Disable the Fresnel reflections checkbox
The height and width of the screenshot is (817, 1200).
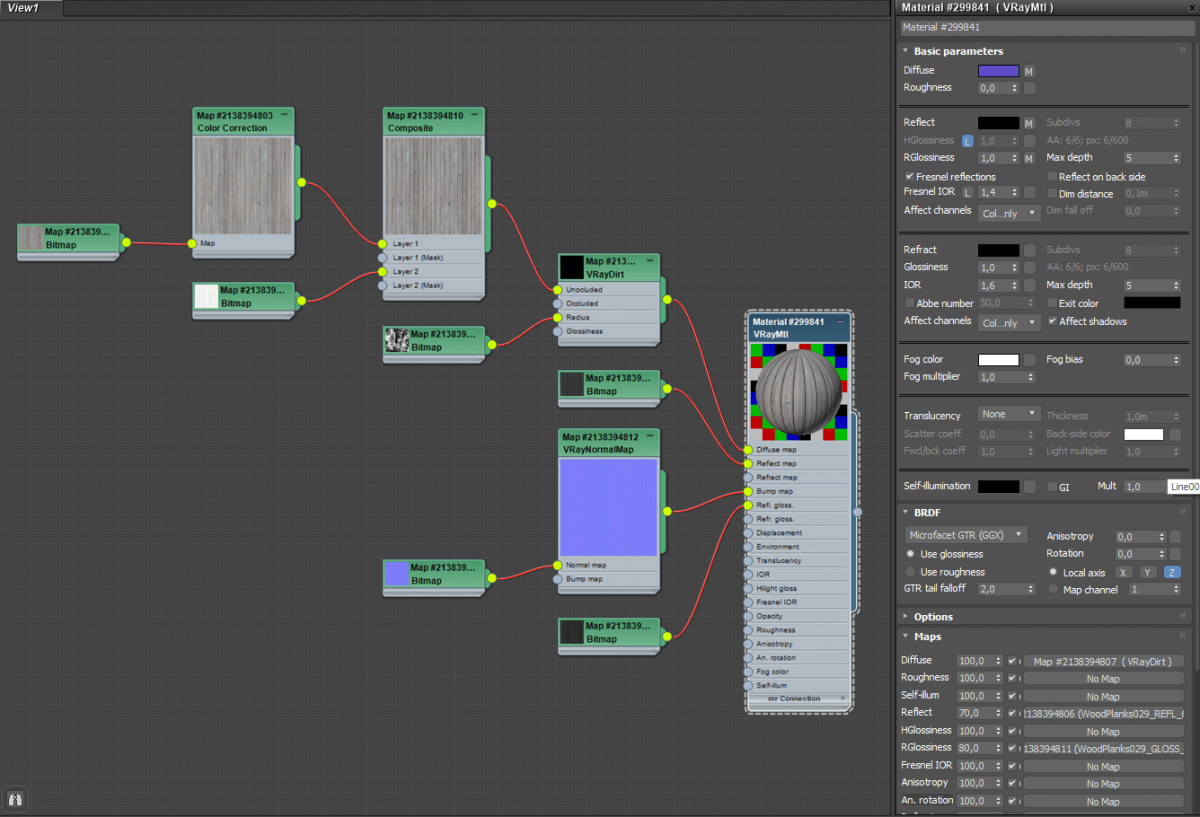(909, 176)
